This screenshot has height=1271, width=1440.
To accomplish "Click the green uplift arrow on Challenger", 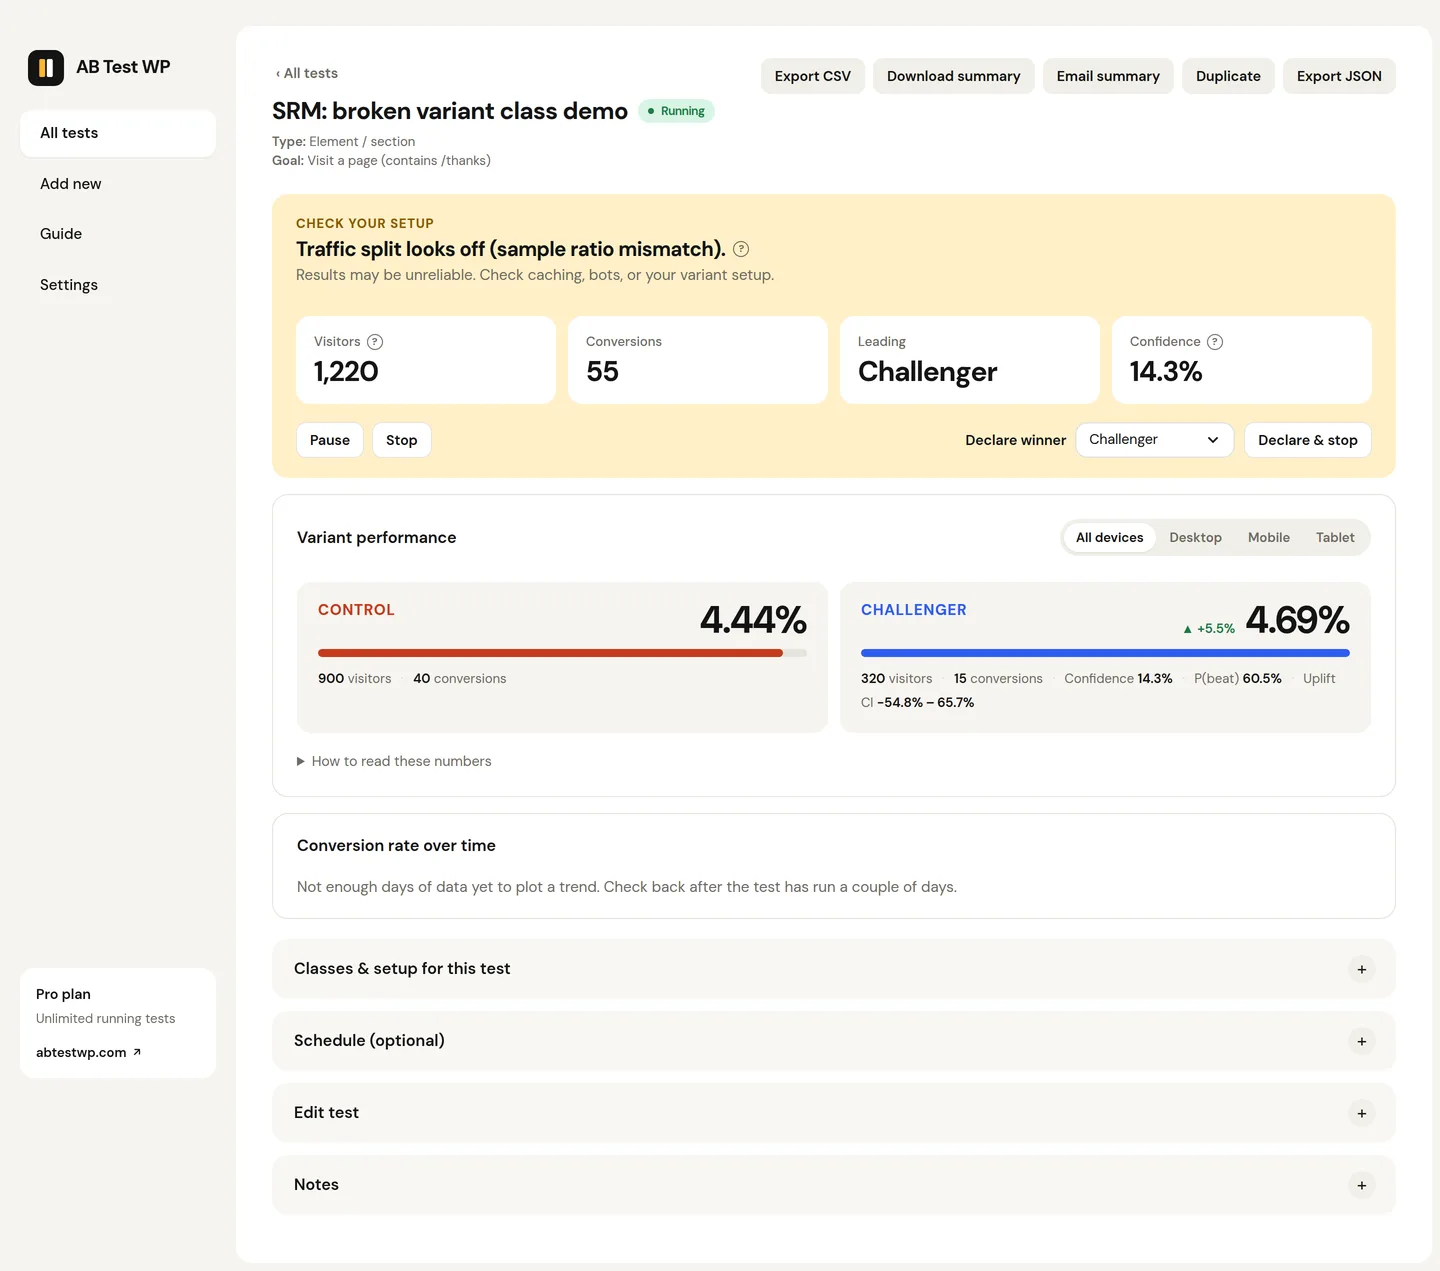I will point(1188,629).
